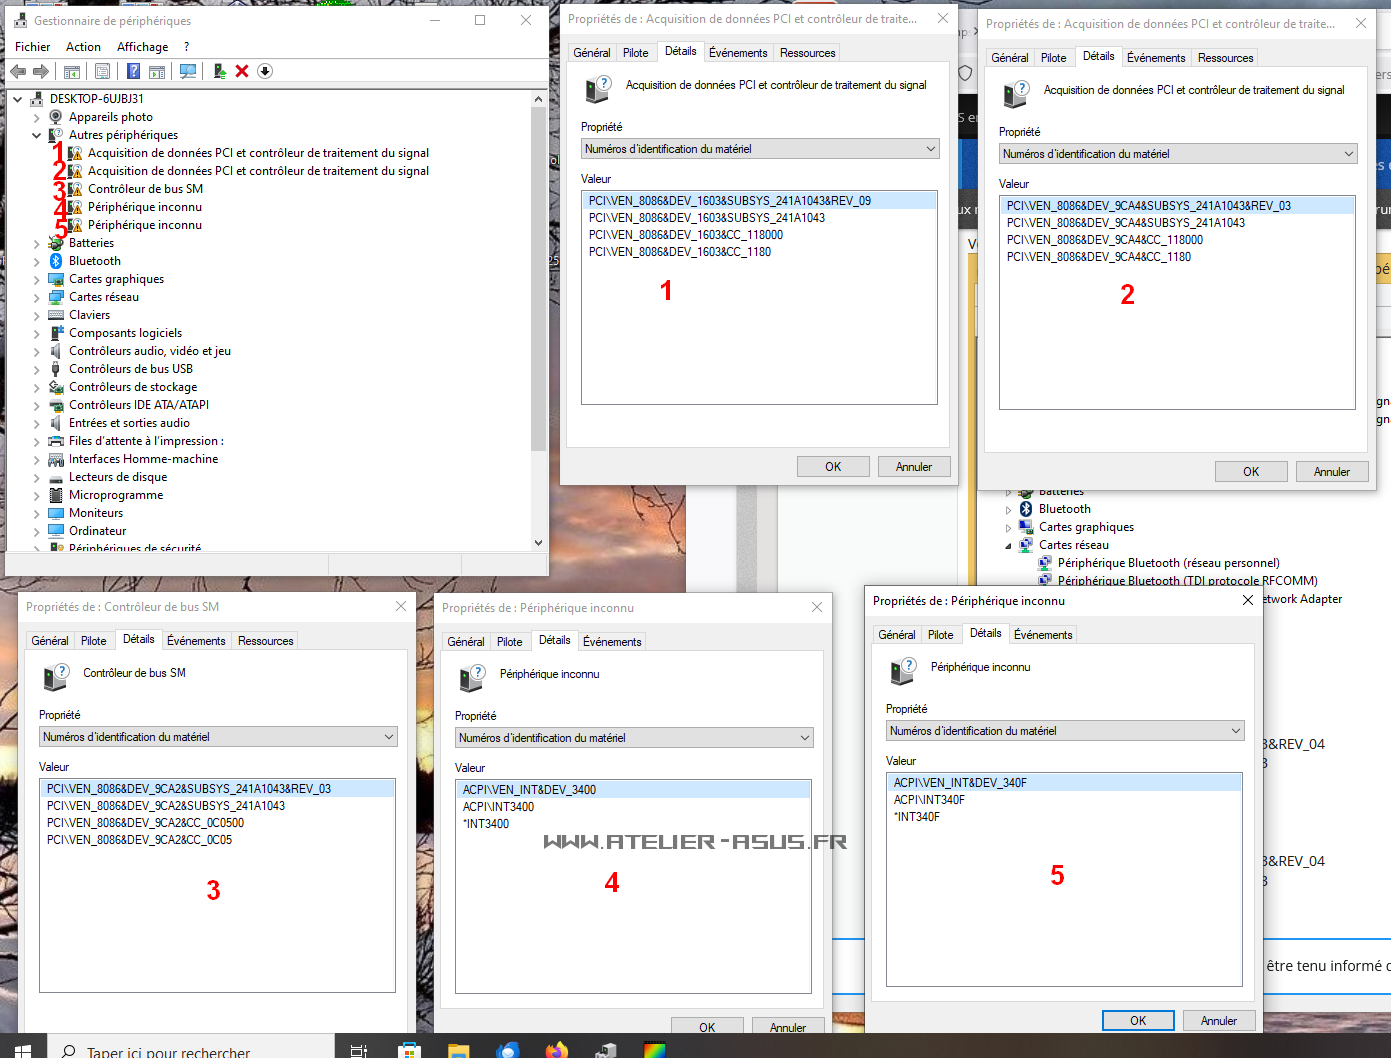The width and height of the screenshot is (1391, 1058).
Task: Select Contrôleur de bus SM in device tree
Action: click(x=145, y=189)
